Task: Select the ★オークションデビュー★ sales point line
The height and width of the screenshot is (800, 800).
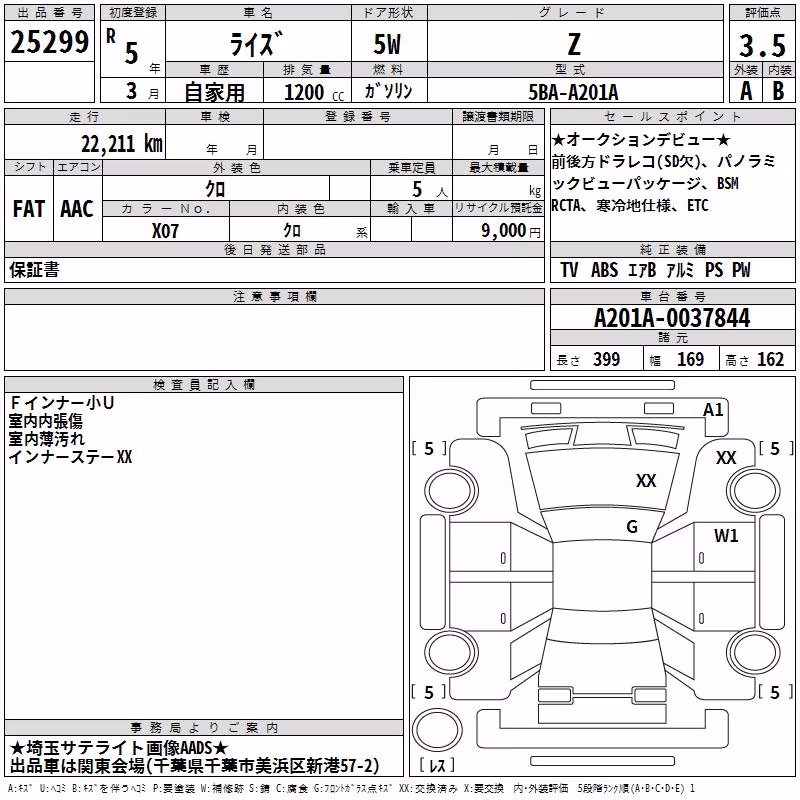Action: 641,139
